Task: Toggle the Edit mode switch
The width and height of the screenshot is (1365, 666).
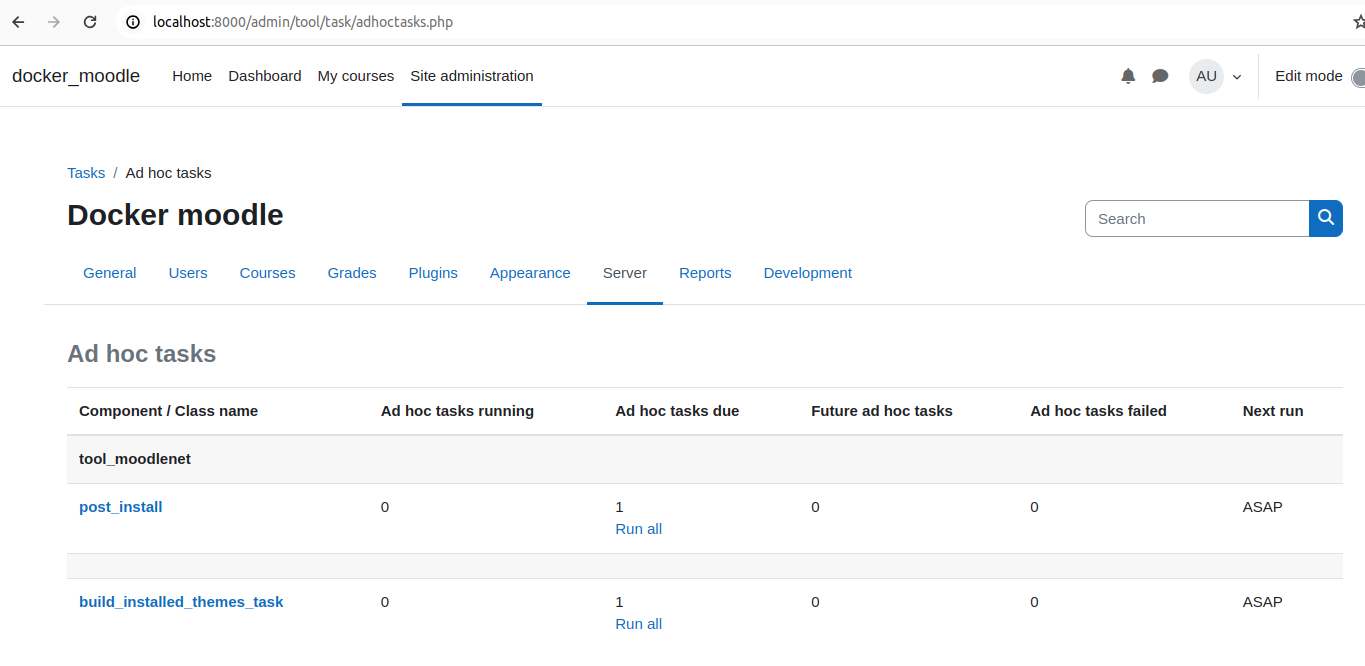Action: coord(1357,77)
